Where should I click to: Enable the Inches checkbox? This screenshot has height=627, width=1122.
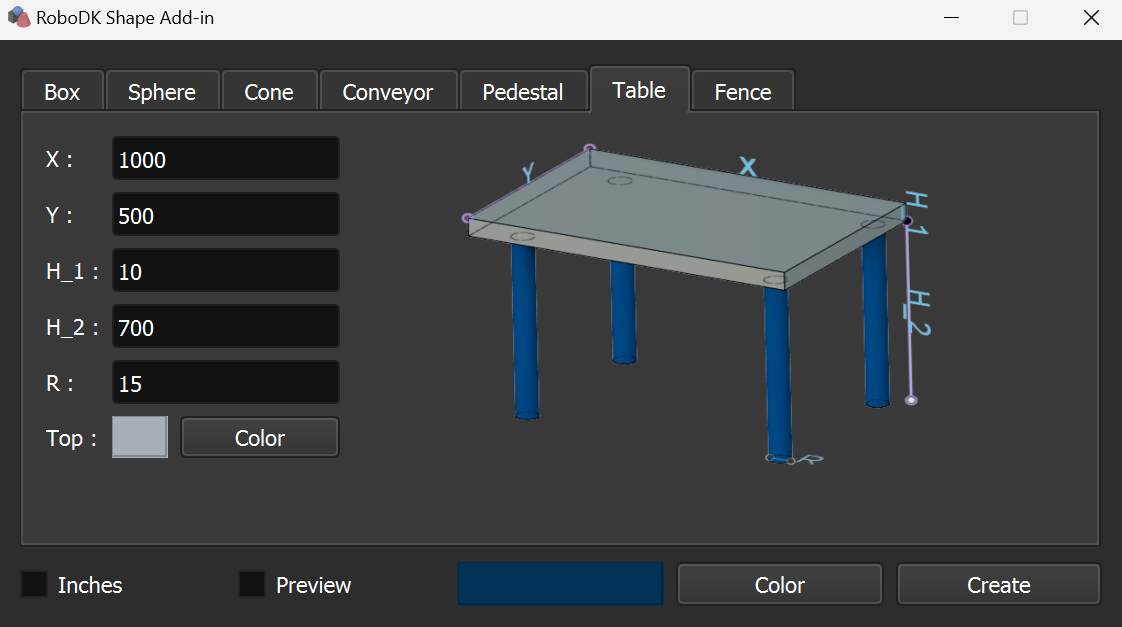[x=35, y=585]
